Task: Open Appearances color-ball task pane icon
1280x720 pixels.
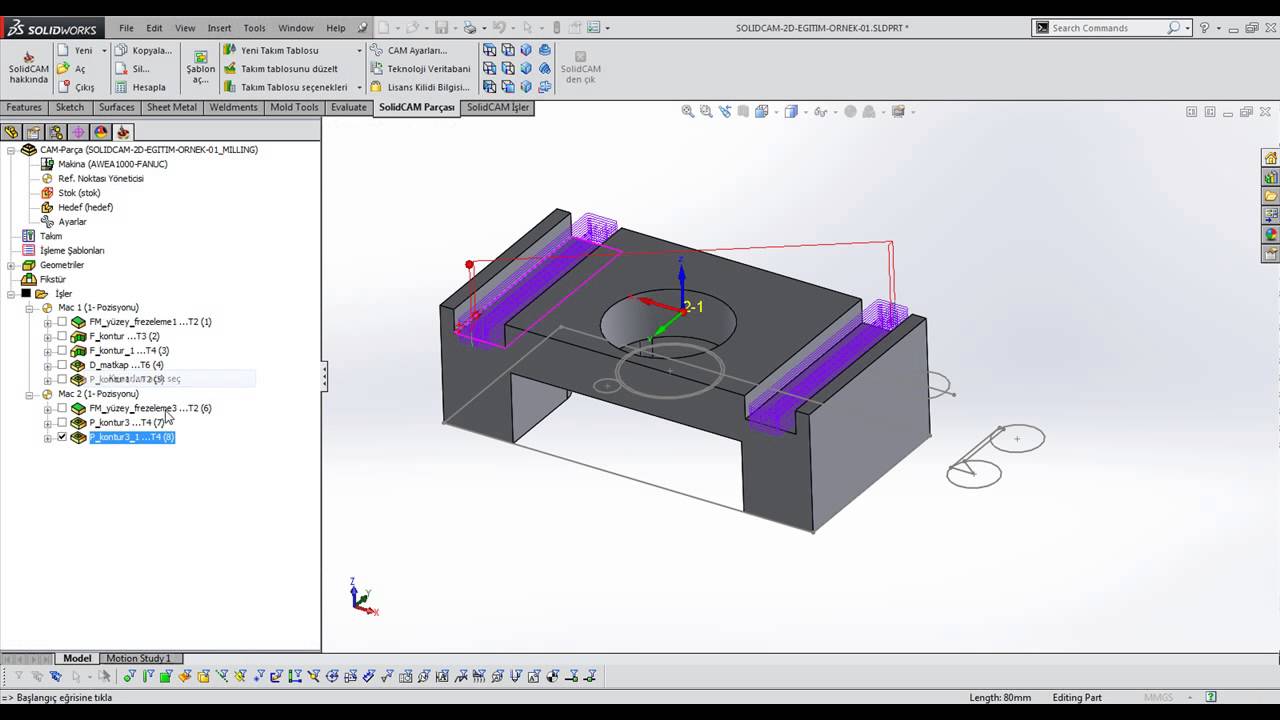Action: point(1271,234)
